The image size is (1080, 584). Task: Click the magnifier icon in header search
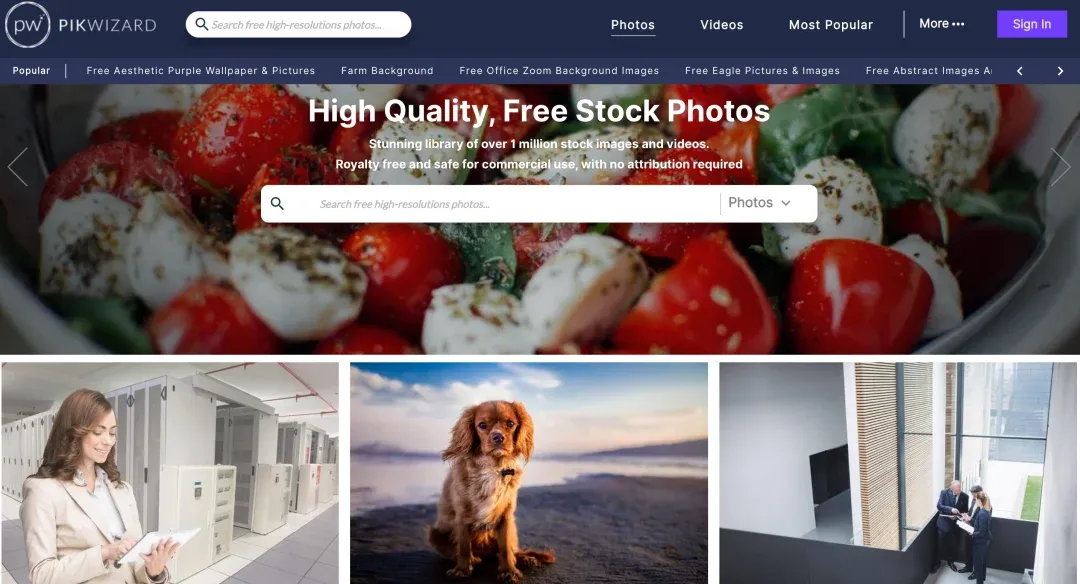coord(202,24)
